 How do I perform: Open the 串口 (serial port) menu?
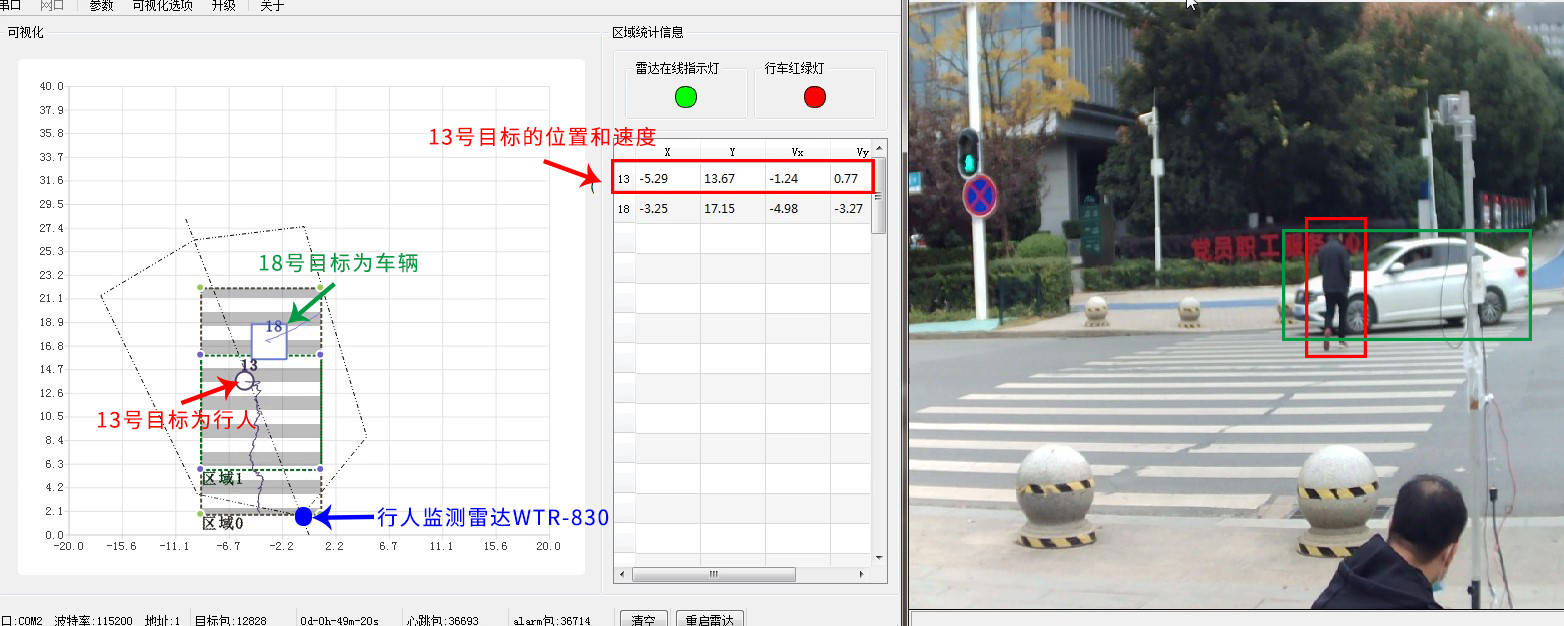pyautogui.click(x=12, y=4)
